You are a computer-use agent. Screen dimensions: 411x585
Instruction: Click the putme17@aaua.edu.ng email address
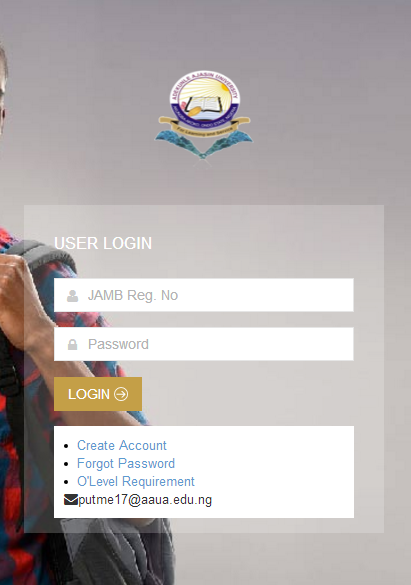145,500
